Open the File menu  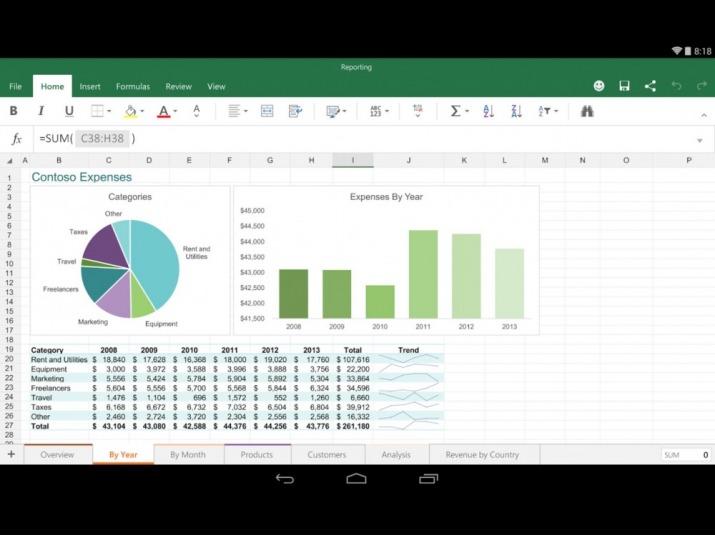coord(15,86)
